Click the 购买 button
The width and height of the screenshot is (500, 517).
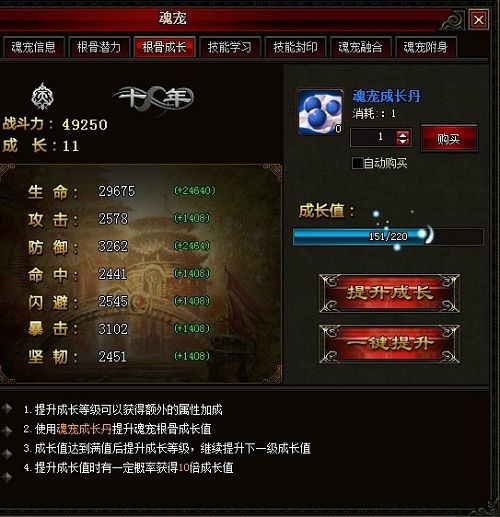[x=449, y=138]
